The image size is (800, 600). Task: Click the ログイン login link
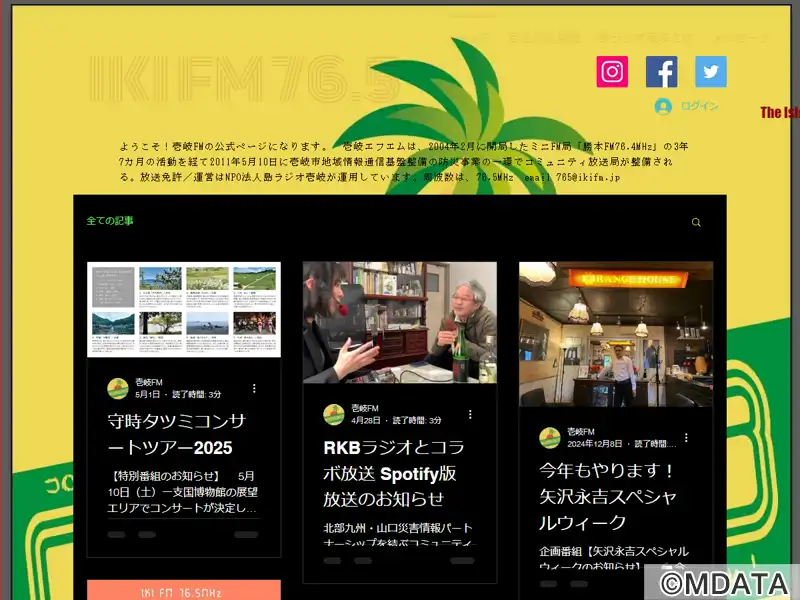click(x=699, y=106)
